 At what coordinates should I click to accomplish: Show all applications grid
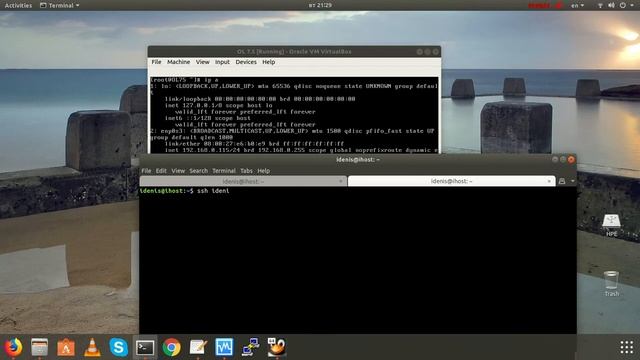pyautogui.click(x=627, y=347)
